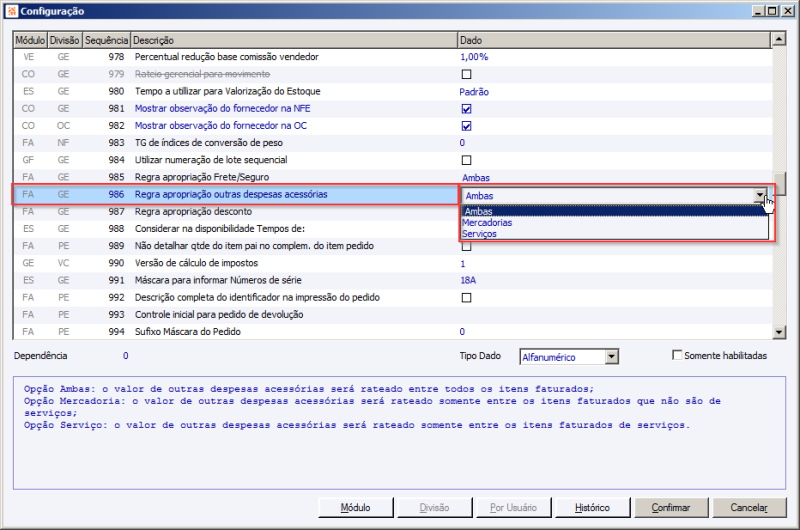Image resolution: width=800 pixels, height=530 pixels.
Task: Sort by the Sequência column header
Action: point(106,40)
